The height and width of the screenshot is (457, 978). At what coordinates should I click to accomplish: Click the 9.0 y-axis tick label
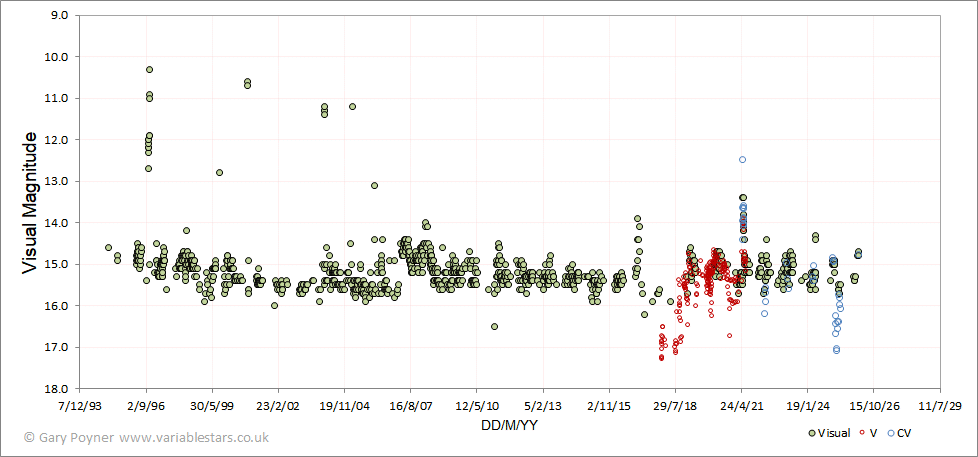(x=61, y=15)
